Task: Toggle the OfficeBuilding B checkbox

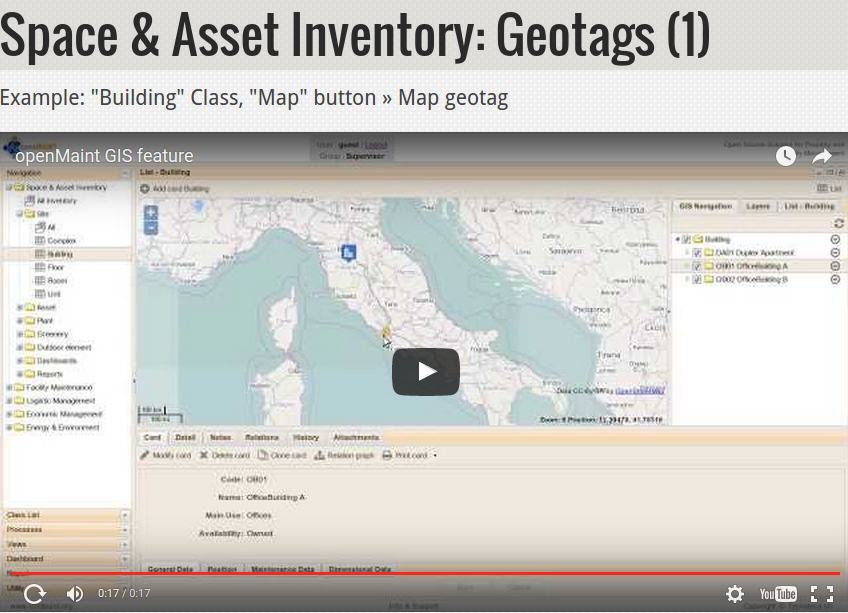Action: coord(697,280)
